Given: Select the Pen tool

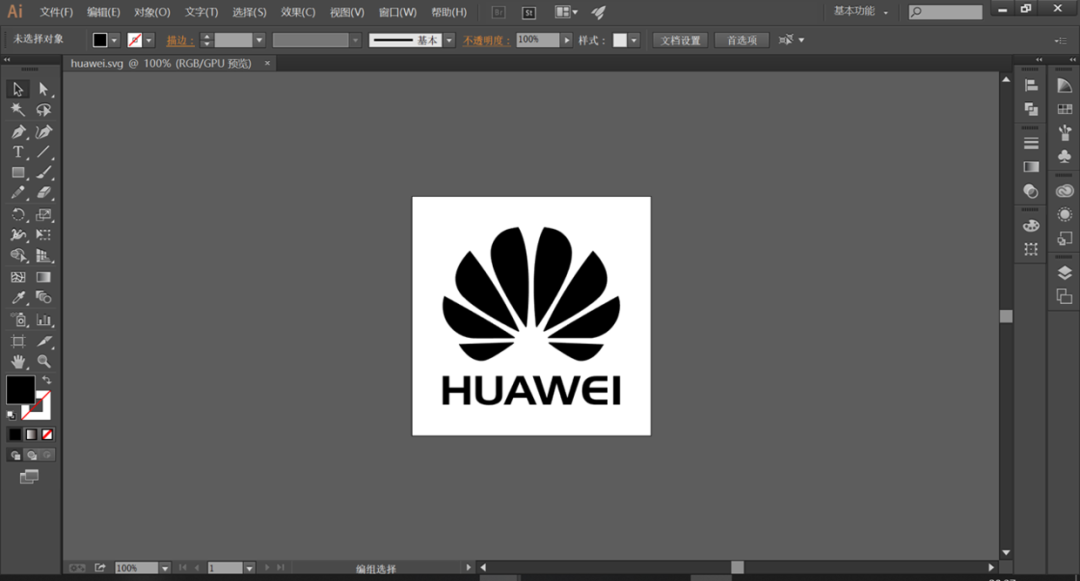Looking at the screenshot, I should click(18, 131).
